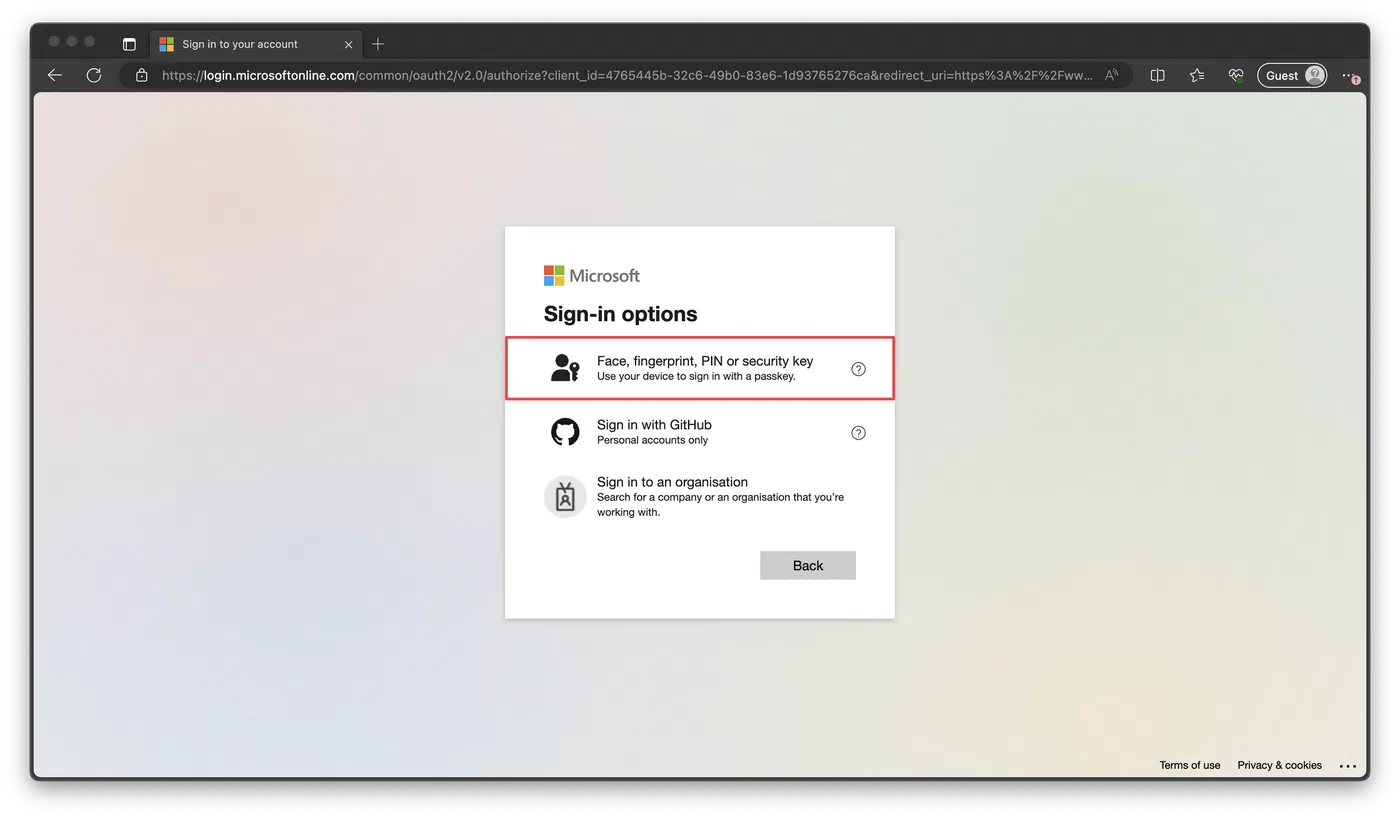This screenshot has width=1400, height=818.
Task: Click the login.microsoftonline.com address bar
Action: click(x=628, y=75)
